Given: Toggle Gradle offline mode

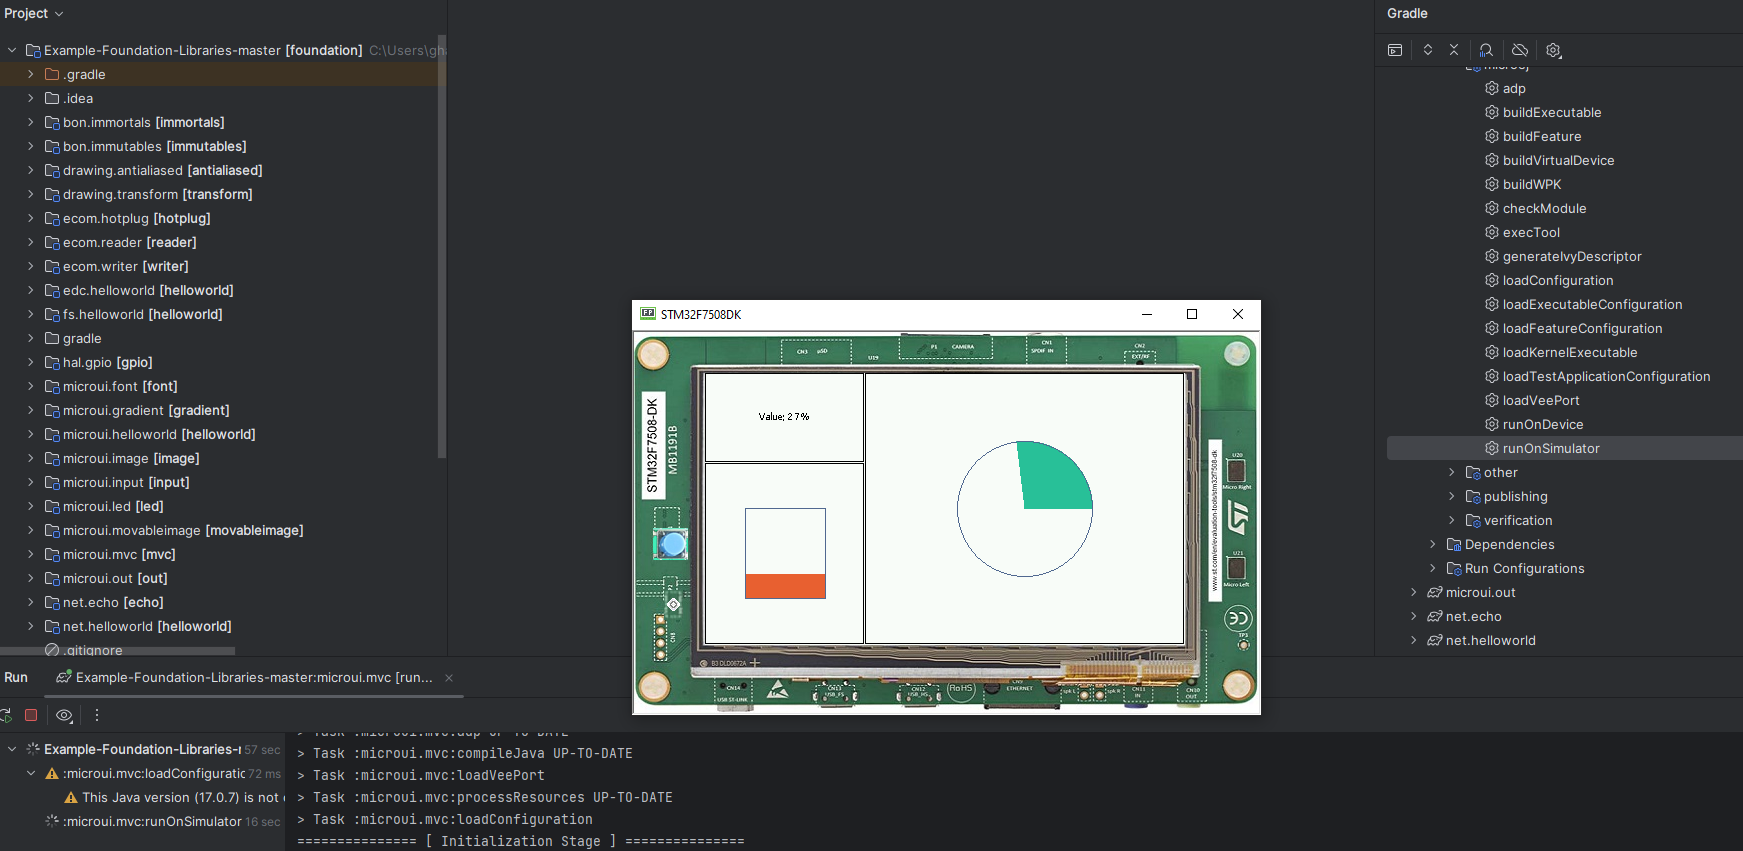Looking at the screenshot, I should (x=1520, y=50).
